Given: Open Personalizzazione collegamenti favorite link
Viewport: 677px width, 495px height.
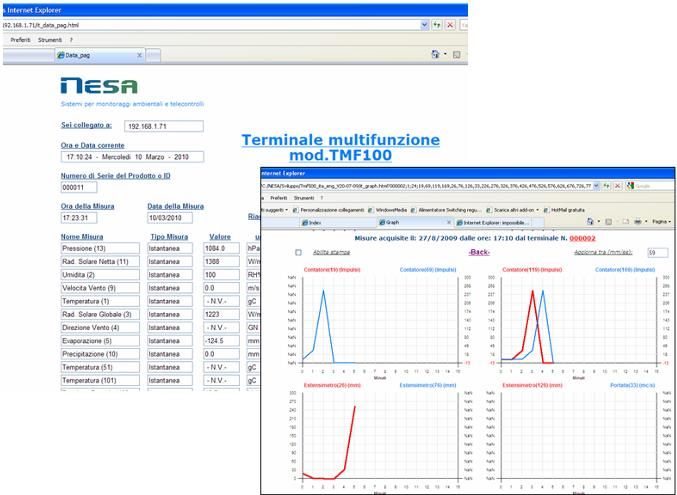Looking at the screenshot, I should pyautogui.click(x=329, y=210).
